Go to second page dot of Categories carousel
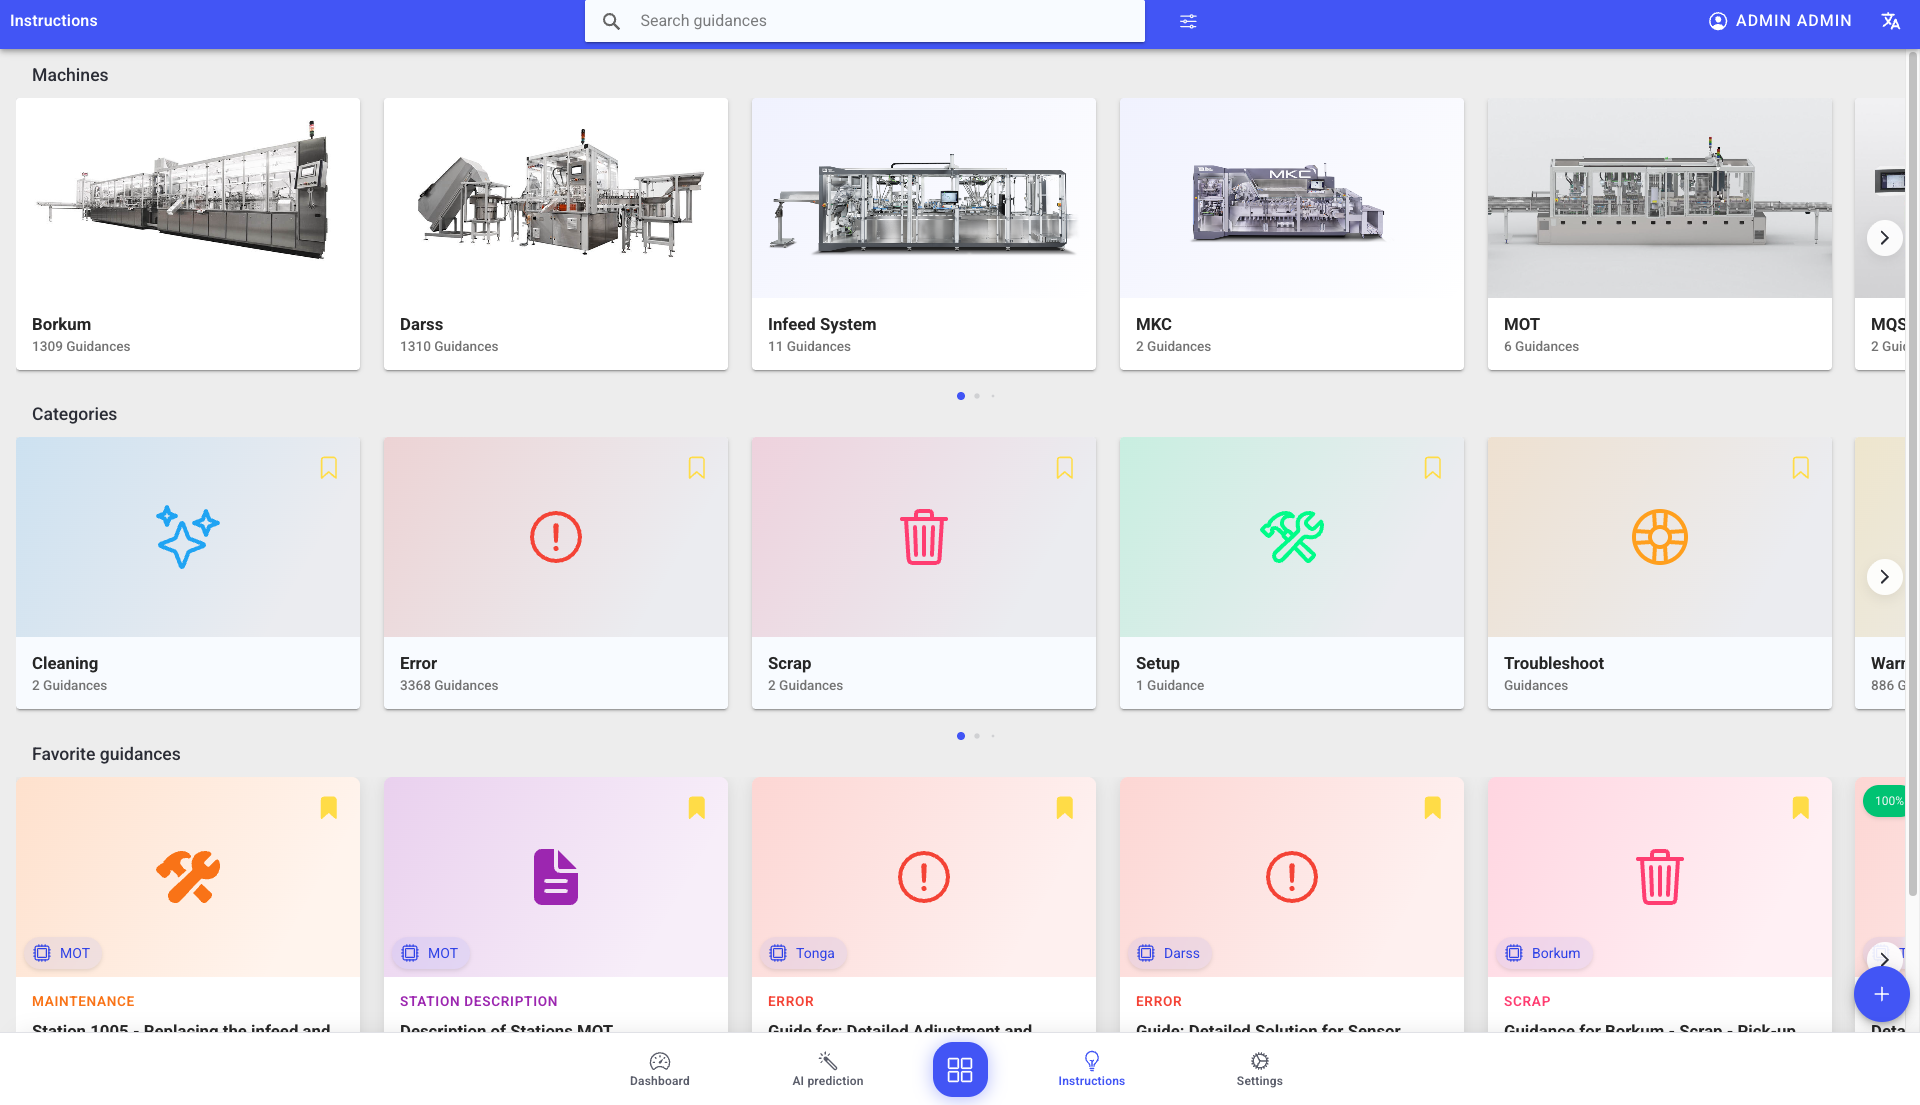Image resolution: width=1920 pixels, height=1105 pixels. coord(977,736)
